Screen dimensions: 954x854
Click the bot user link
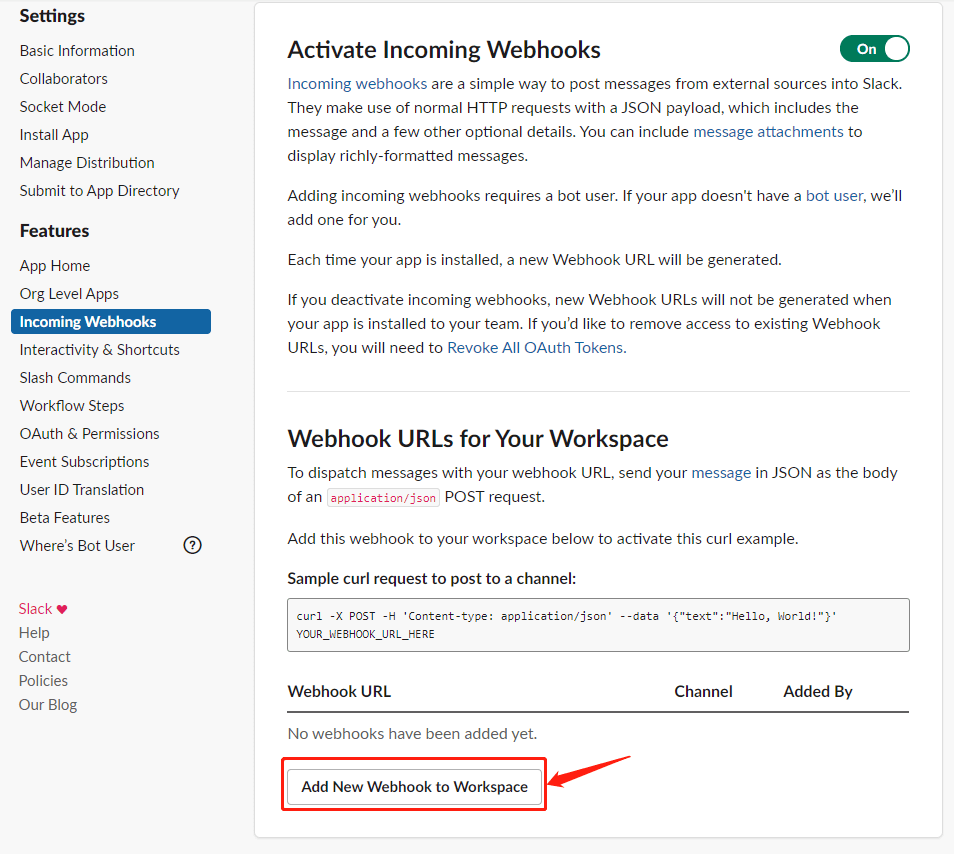click(834, 196)
